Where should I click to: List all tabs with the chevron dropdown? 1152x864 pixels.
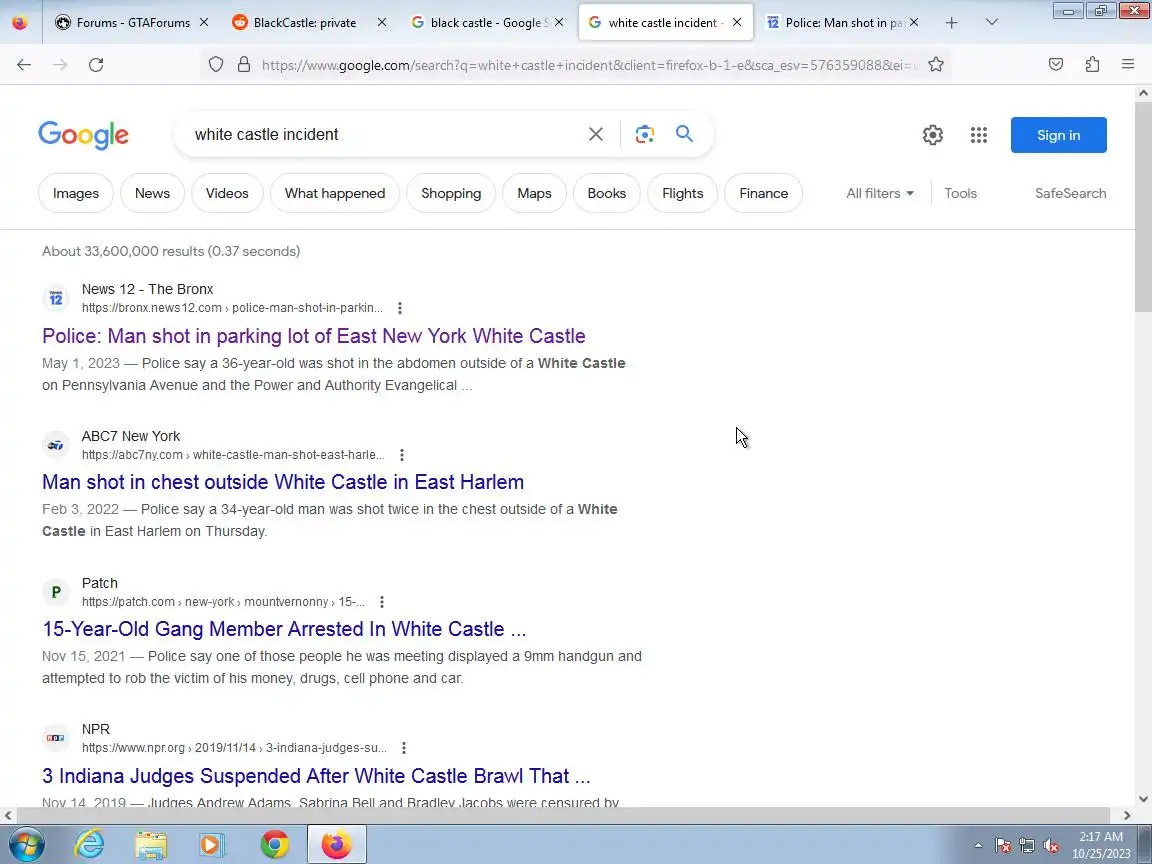coord(992,22)
